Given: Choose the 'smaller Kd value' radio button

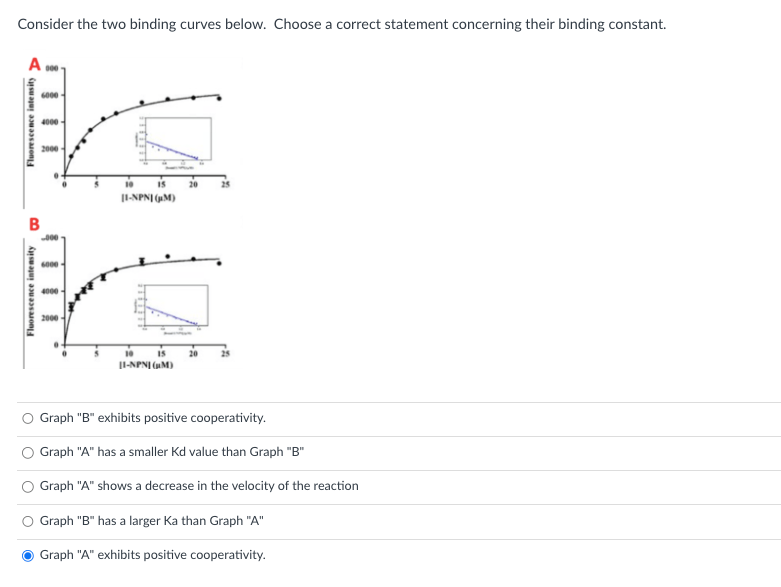Looking at the screenshot, I should click(28, 452).
